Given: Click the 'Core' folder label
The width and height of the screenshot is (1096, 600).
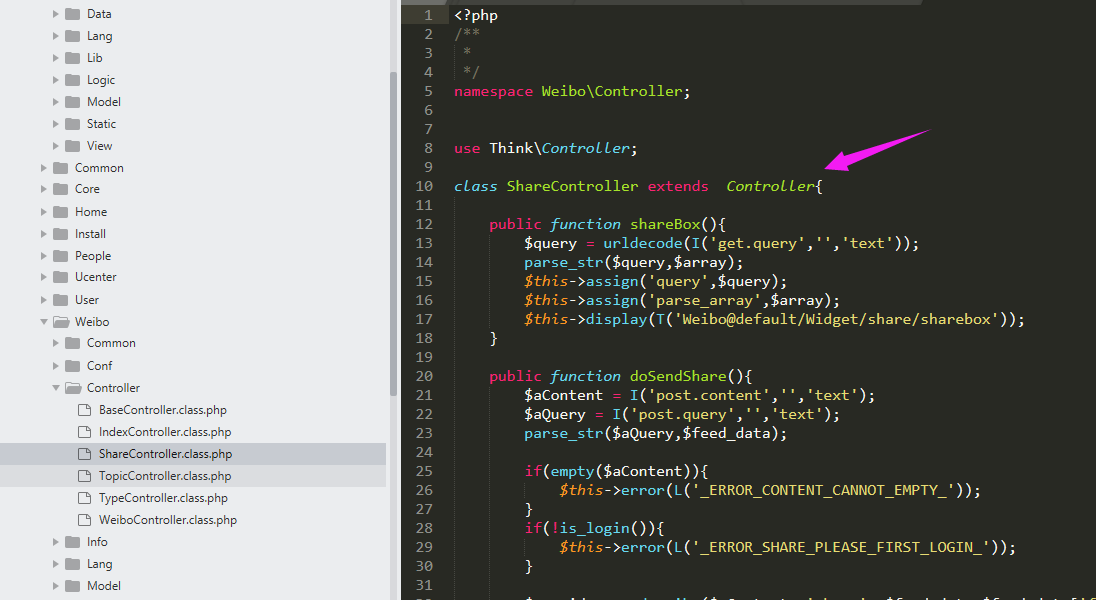Looking at the screenshot, I should coord(87,189).
